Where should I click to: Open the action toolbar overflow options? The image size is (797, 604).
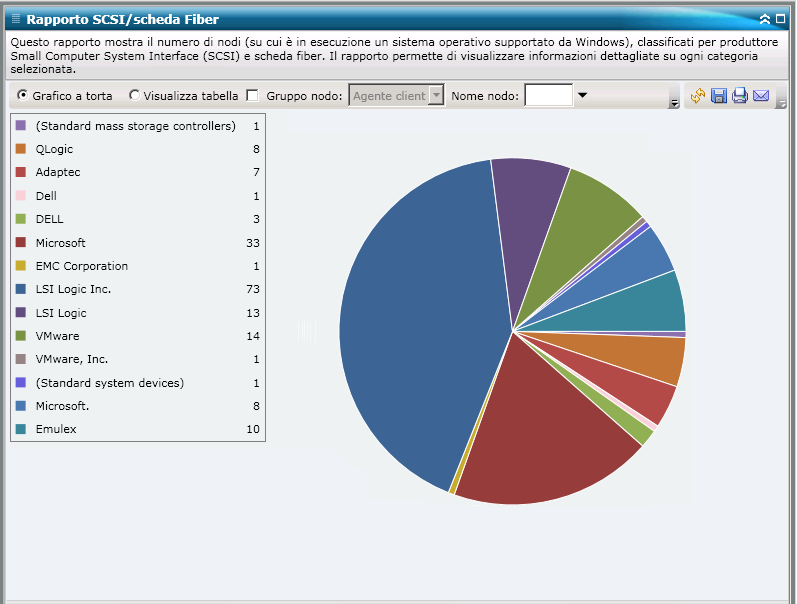tap(782, 103)
